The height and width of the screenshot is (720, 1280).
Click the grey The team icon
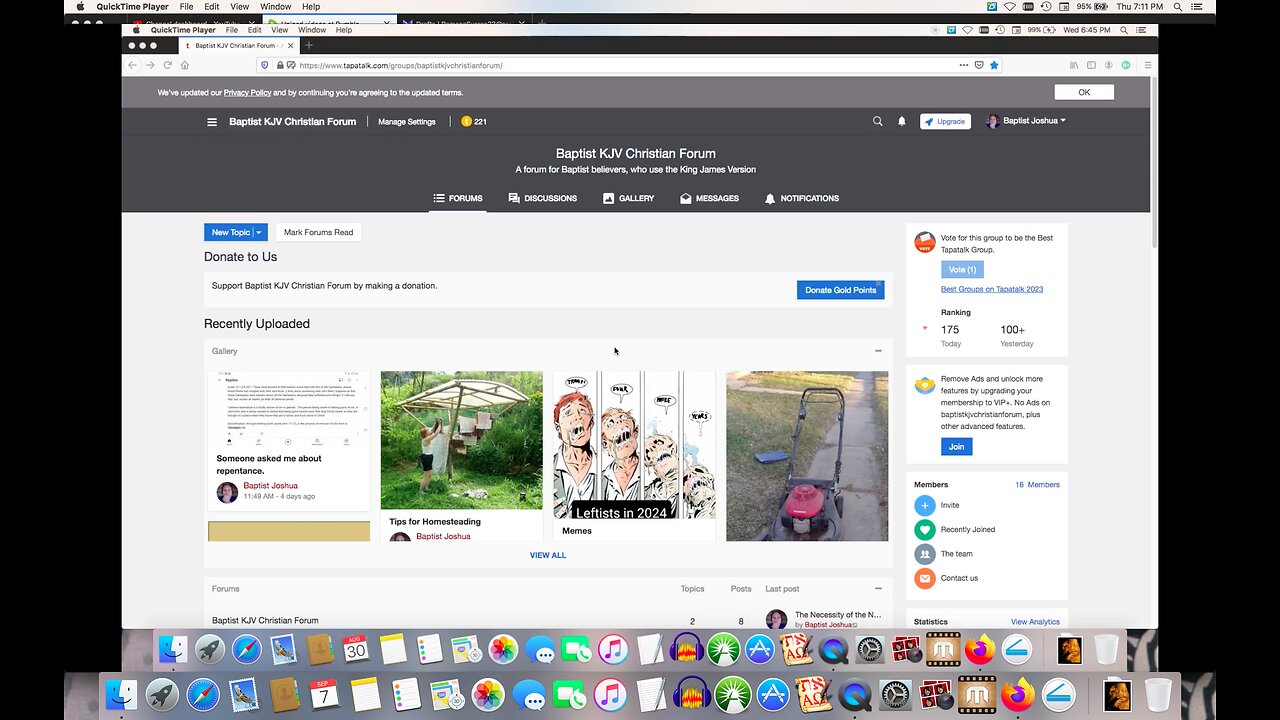click(925, 554)
